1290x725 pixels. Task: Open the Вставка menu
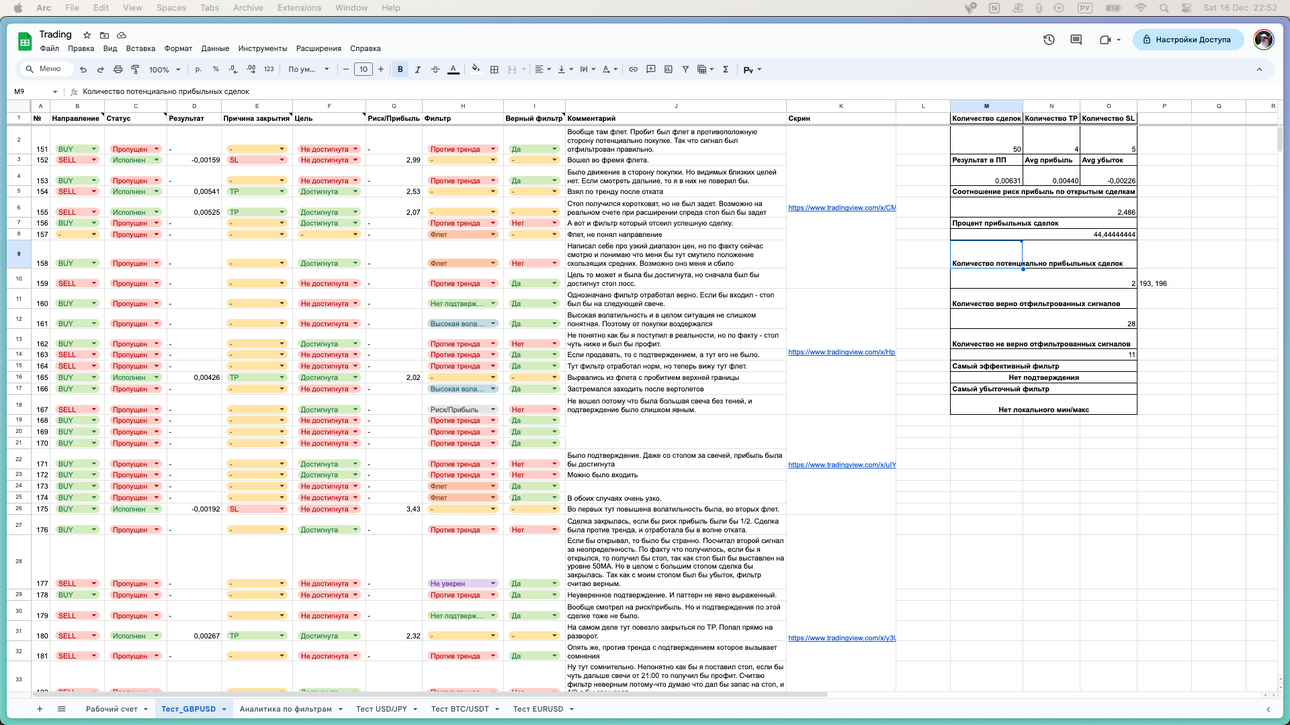pyautogui.click(x=140, y=48)
